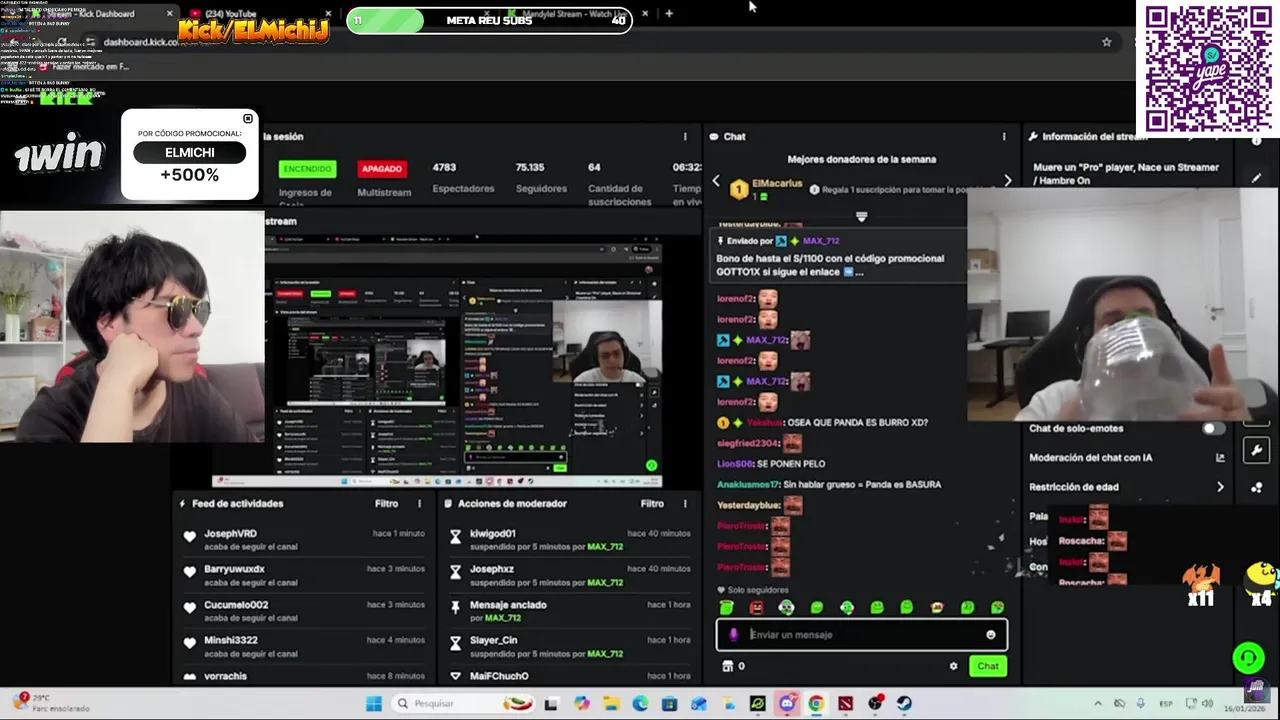The image size is (1280, 720).
Task: Click the heart icon next to JosephVRD
Action: click(x=189, y=537)
